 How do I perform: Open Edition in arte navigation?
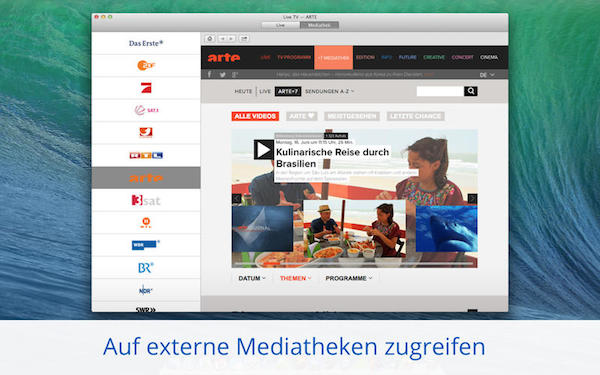pos(365,57)
